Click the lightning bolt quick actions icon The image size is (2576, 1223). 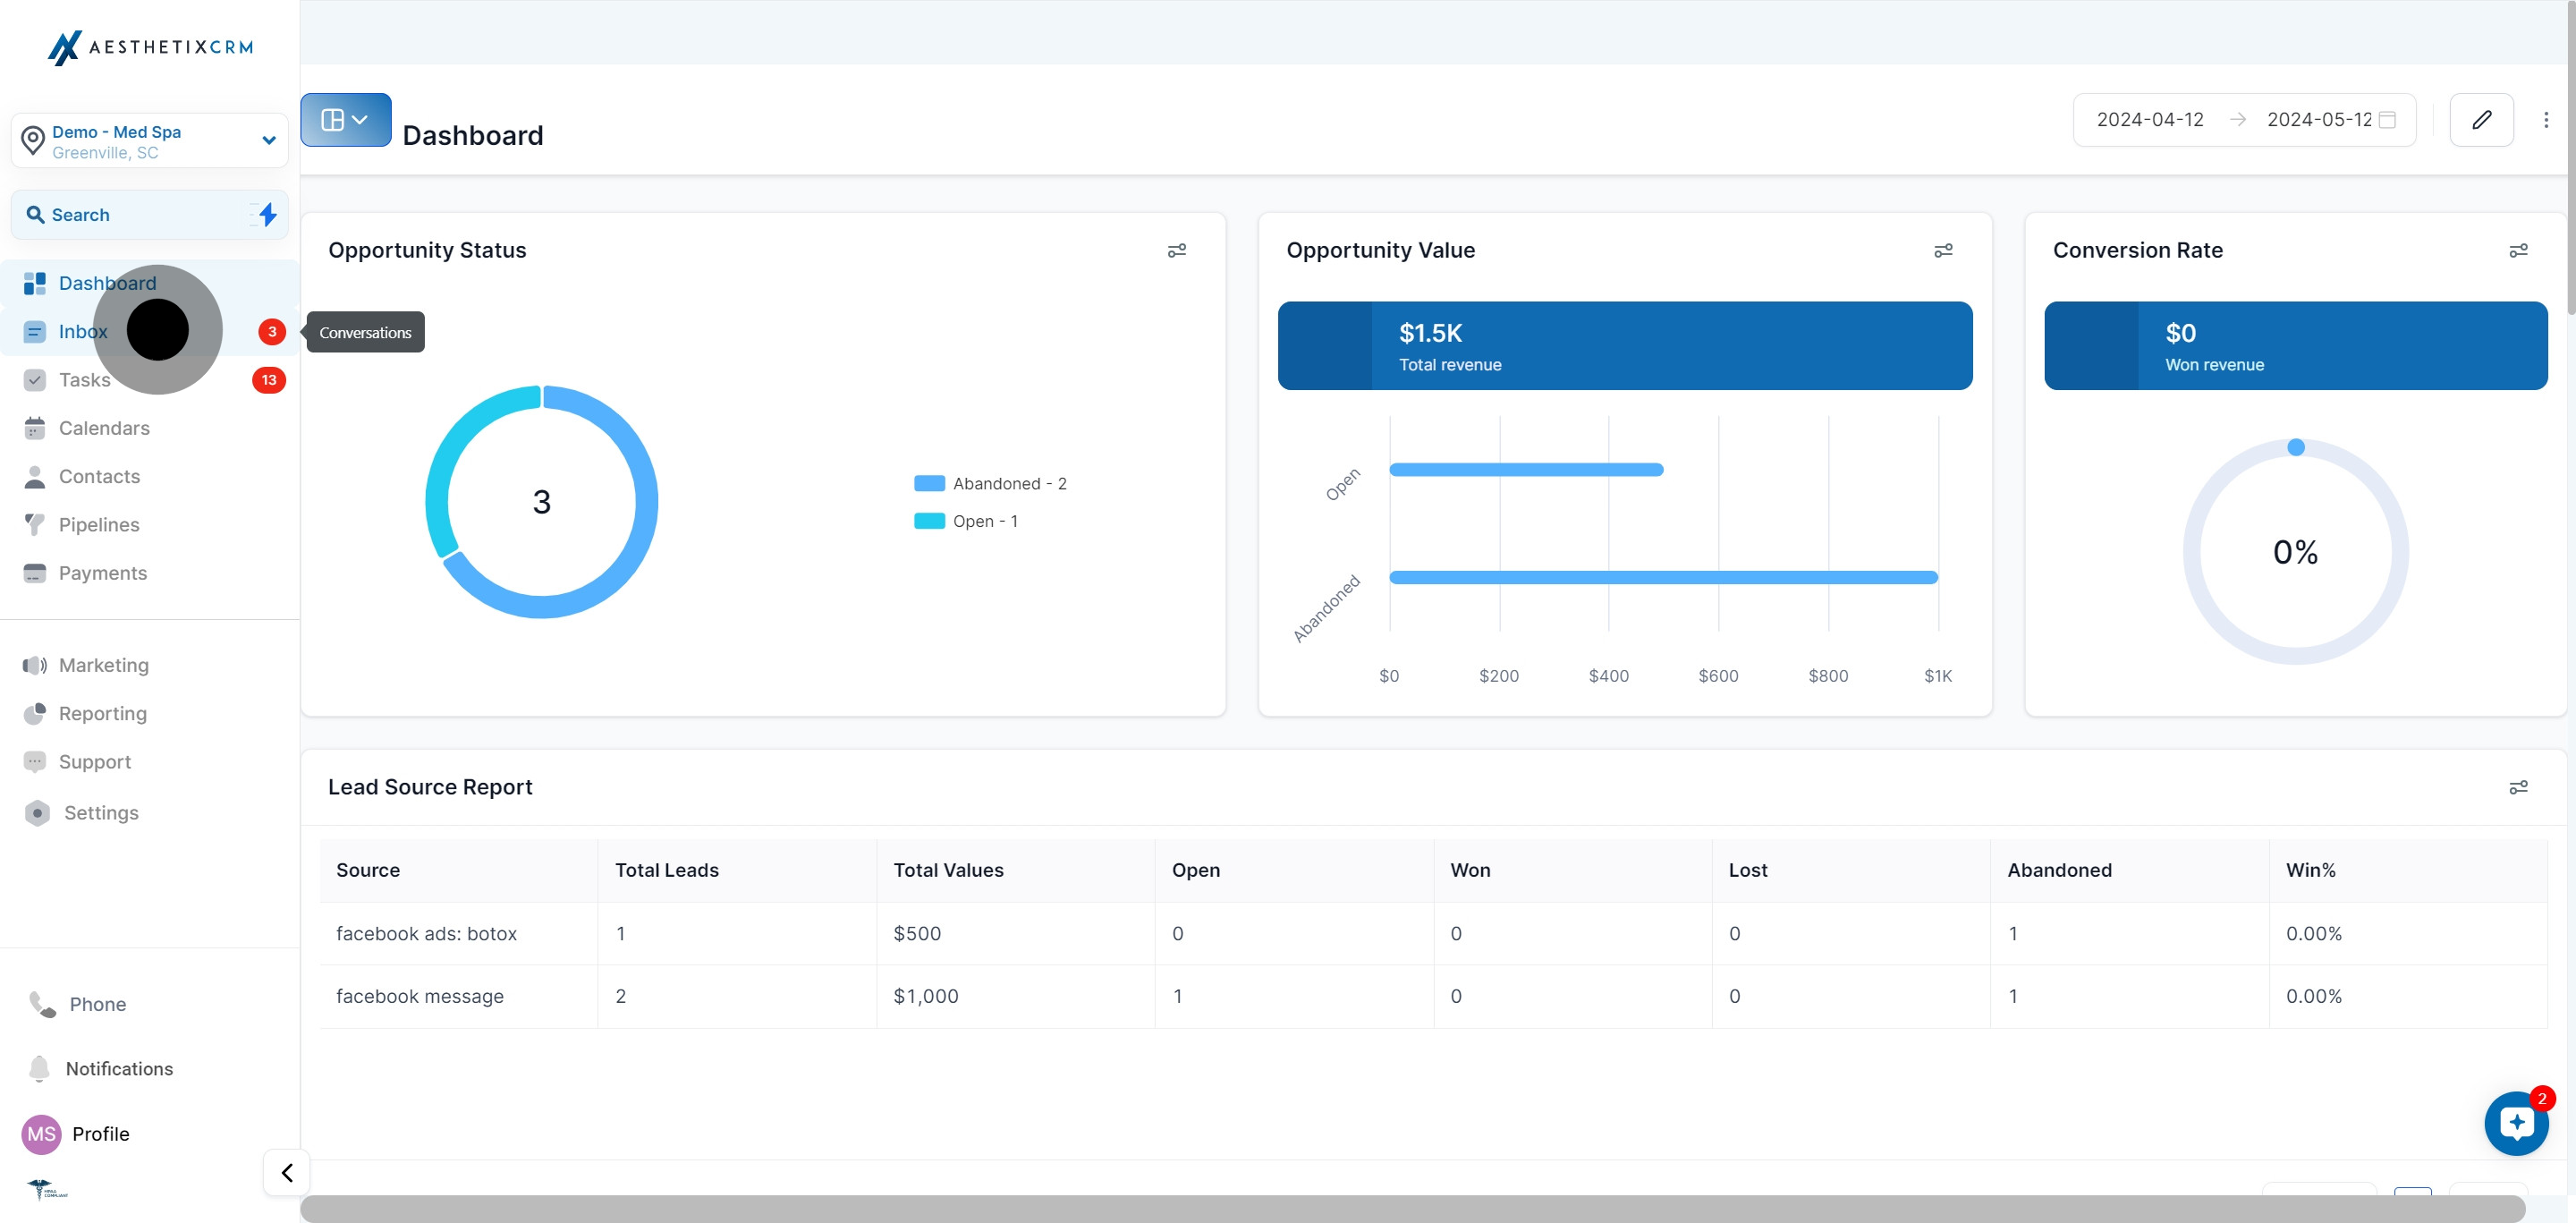pos(267,214)
